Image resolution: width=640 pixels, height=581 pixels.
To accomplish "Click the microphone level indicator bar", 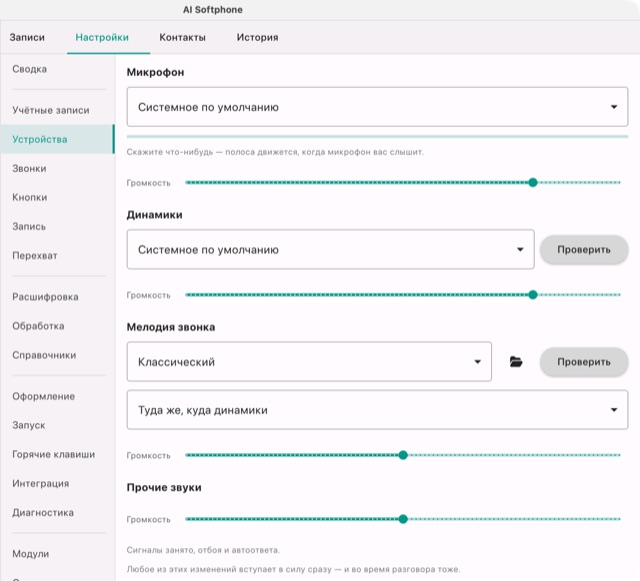I will pos(377,136).
